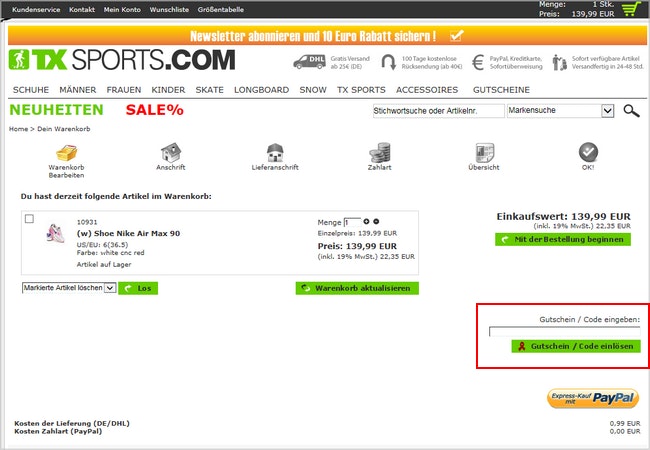Click the Gutschein / Code einlösen button

(576, 346)
